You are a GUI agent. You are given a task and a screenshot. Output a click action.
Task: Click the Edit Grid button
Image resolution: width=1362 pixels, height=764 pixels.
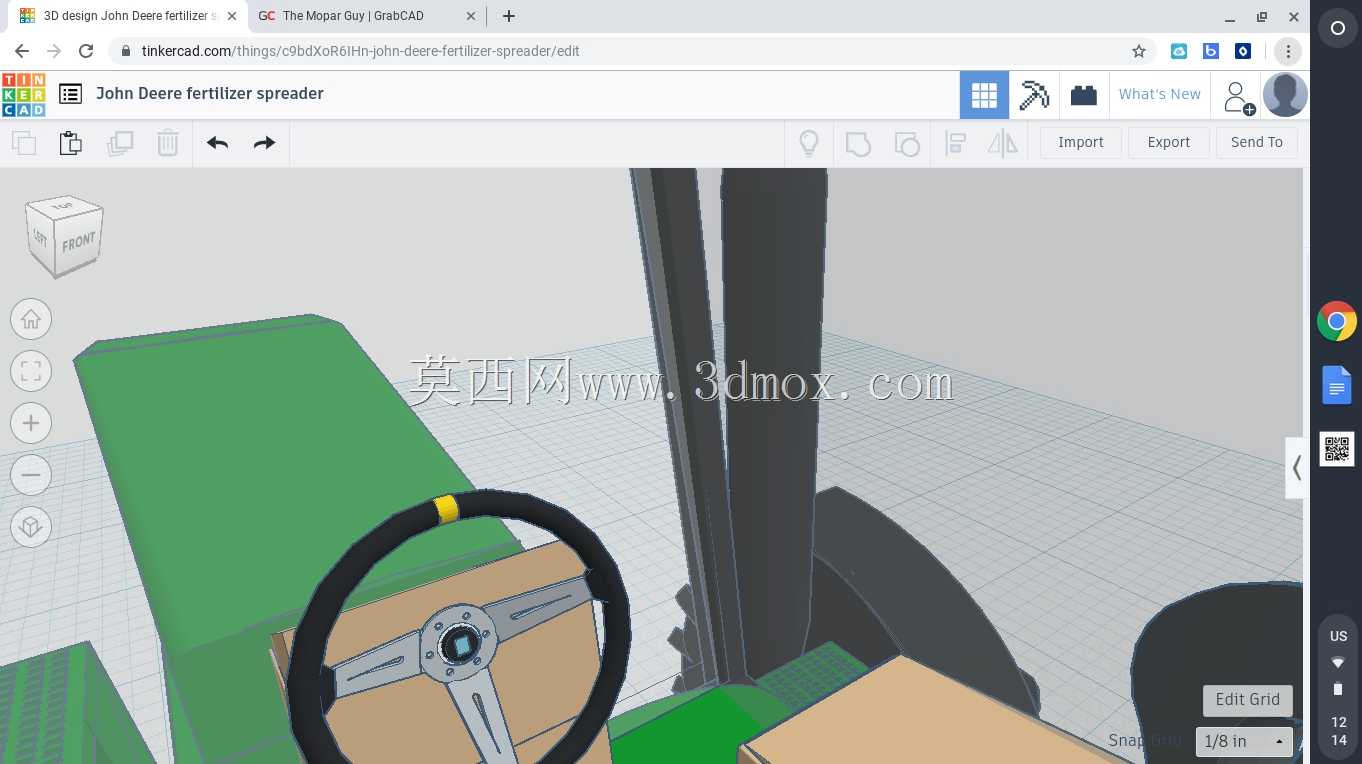(1248, 700)
